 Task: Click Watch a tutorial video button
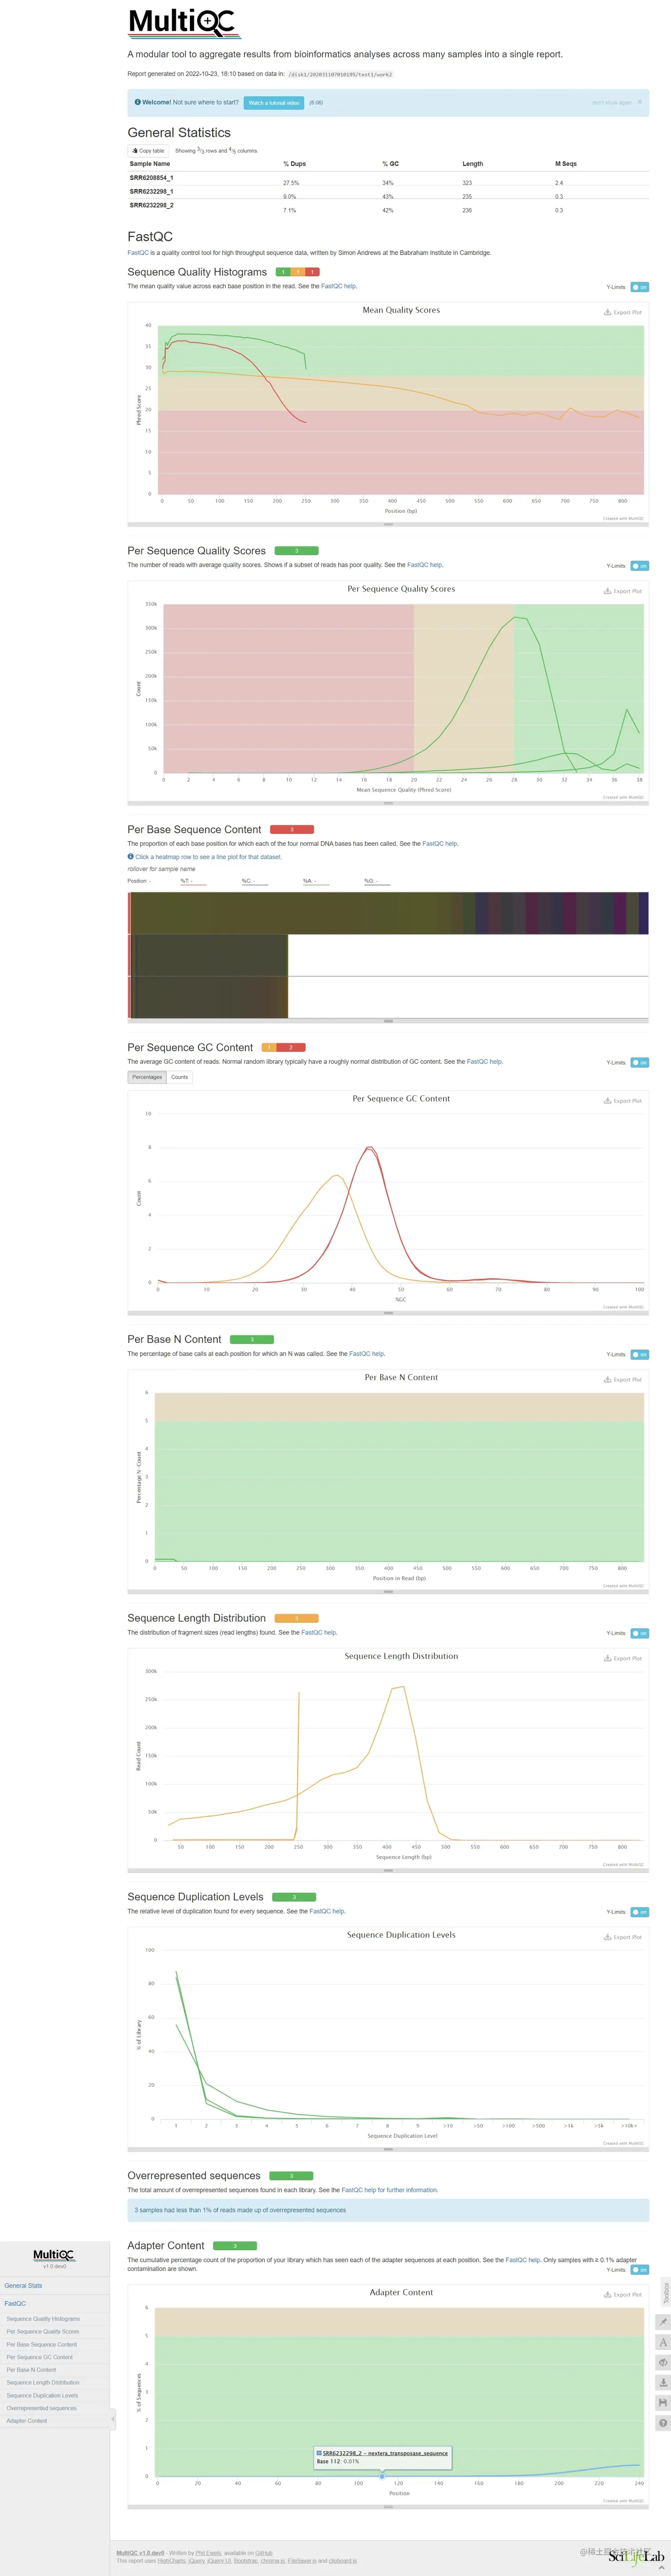point(273,103)
